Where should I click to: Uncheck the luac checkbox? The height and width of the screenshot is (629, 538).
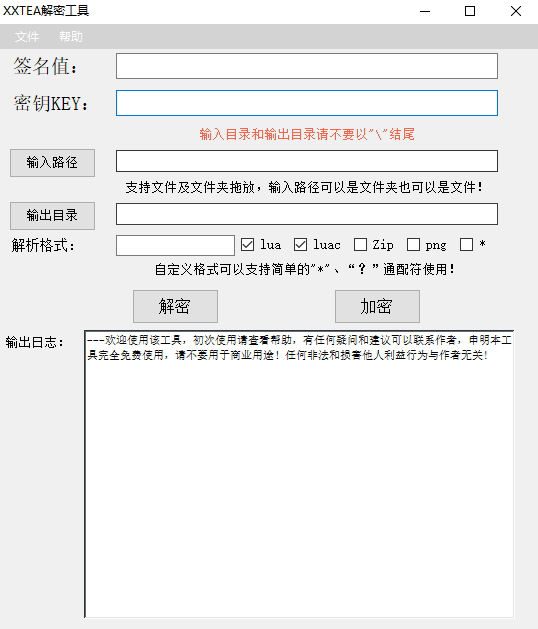pos(300,245)
